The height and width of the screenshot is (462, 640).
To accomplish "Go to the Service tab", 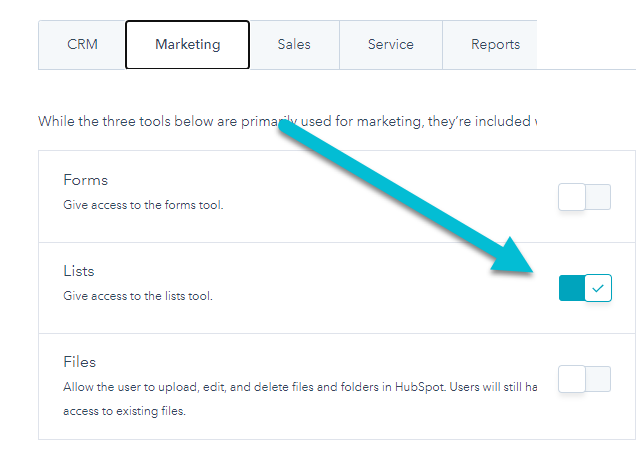I will click(x=391, y=45).
